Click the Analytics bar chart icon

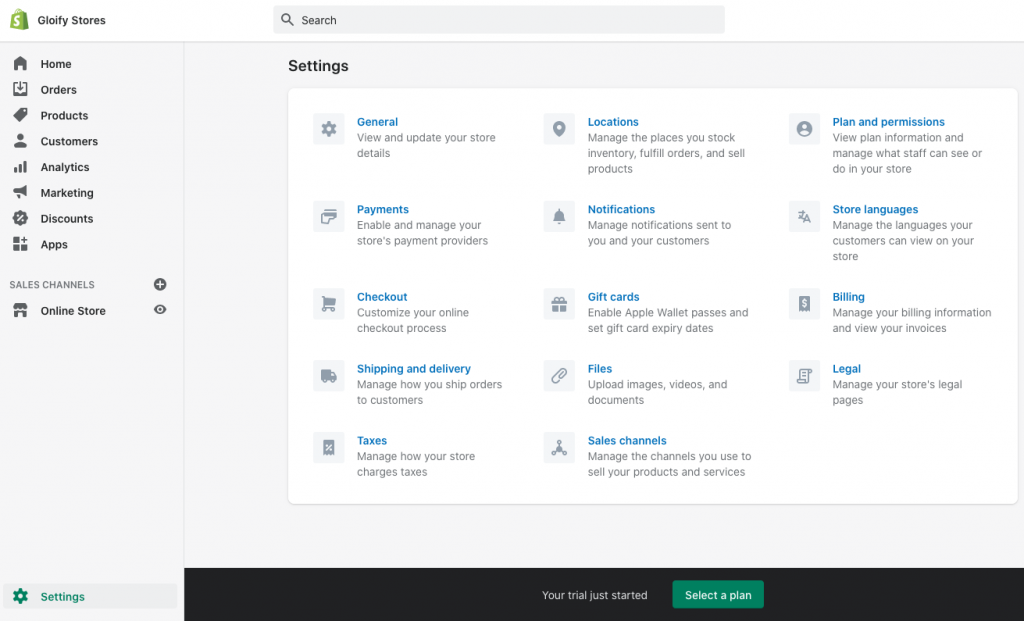pos(20,167)
